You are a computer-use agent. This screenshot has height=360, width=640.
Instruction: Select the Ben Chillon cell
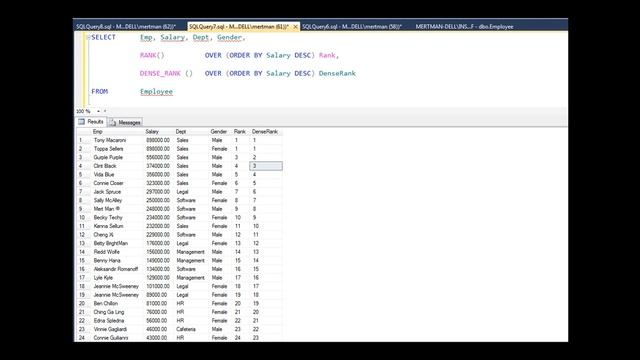click(118, 303)
